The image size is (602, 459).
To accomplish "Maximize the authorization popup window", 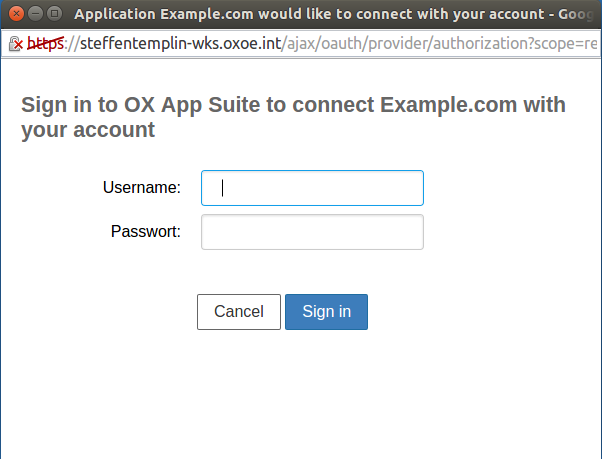I will click(54, 14).
